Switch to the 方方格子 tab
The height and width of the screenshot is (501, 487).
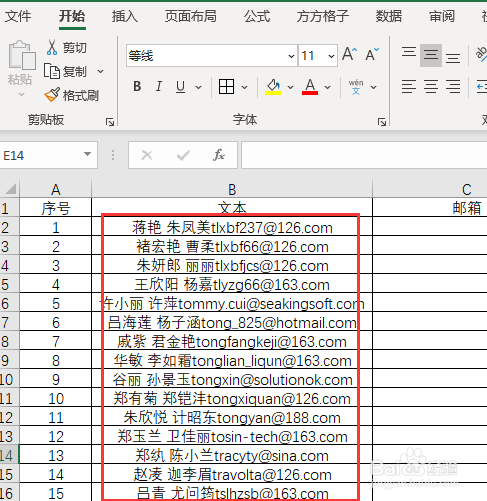[x=323, y=16]
